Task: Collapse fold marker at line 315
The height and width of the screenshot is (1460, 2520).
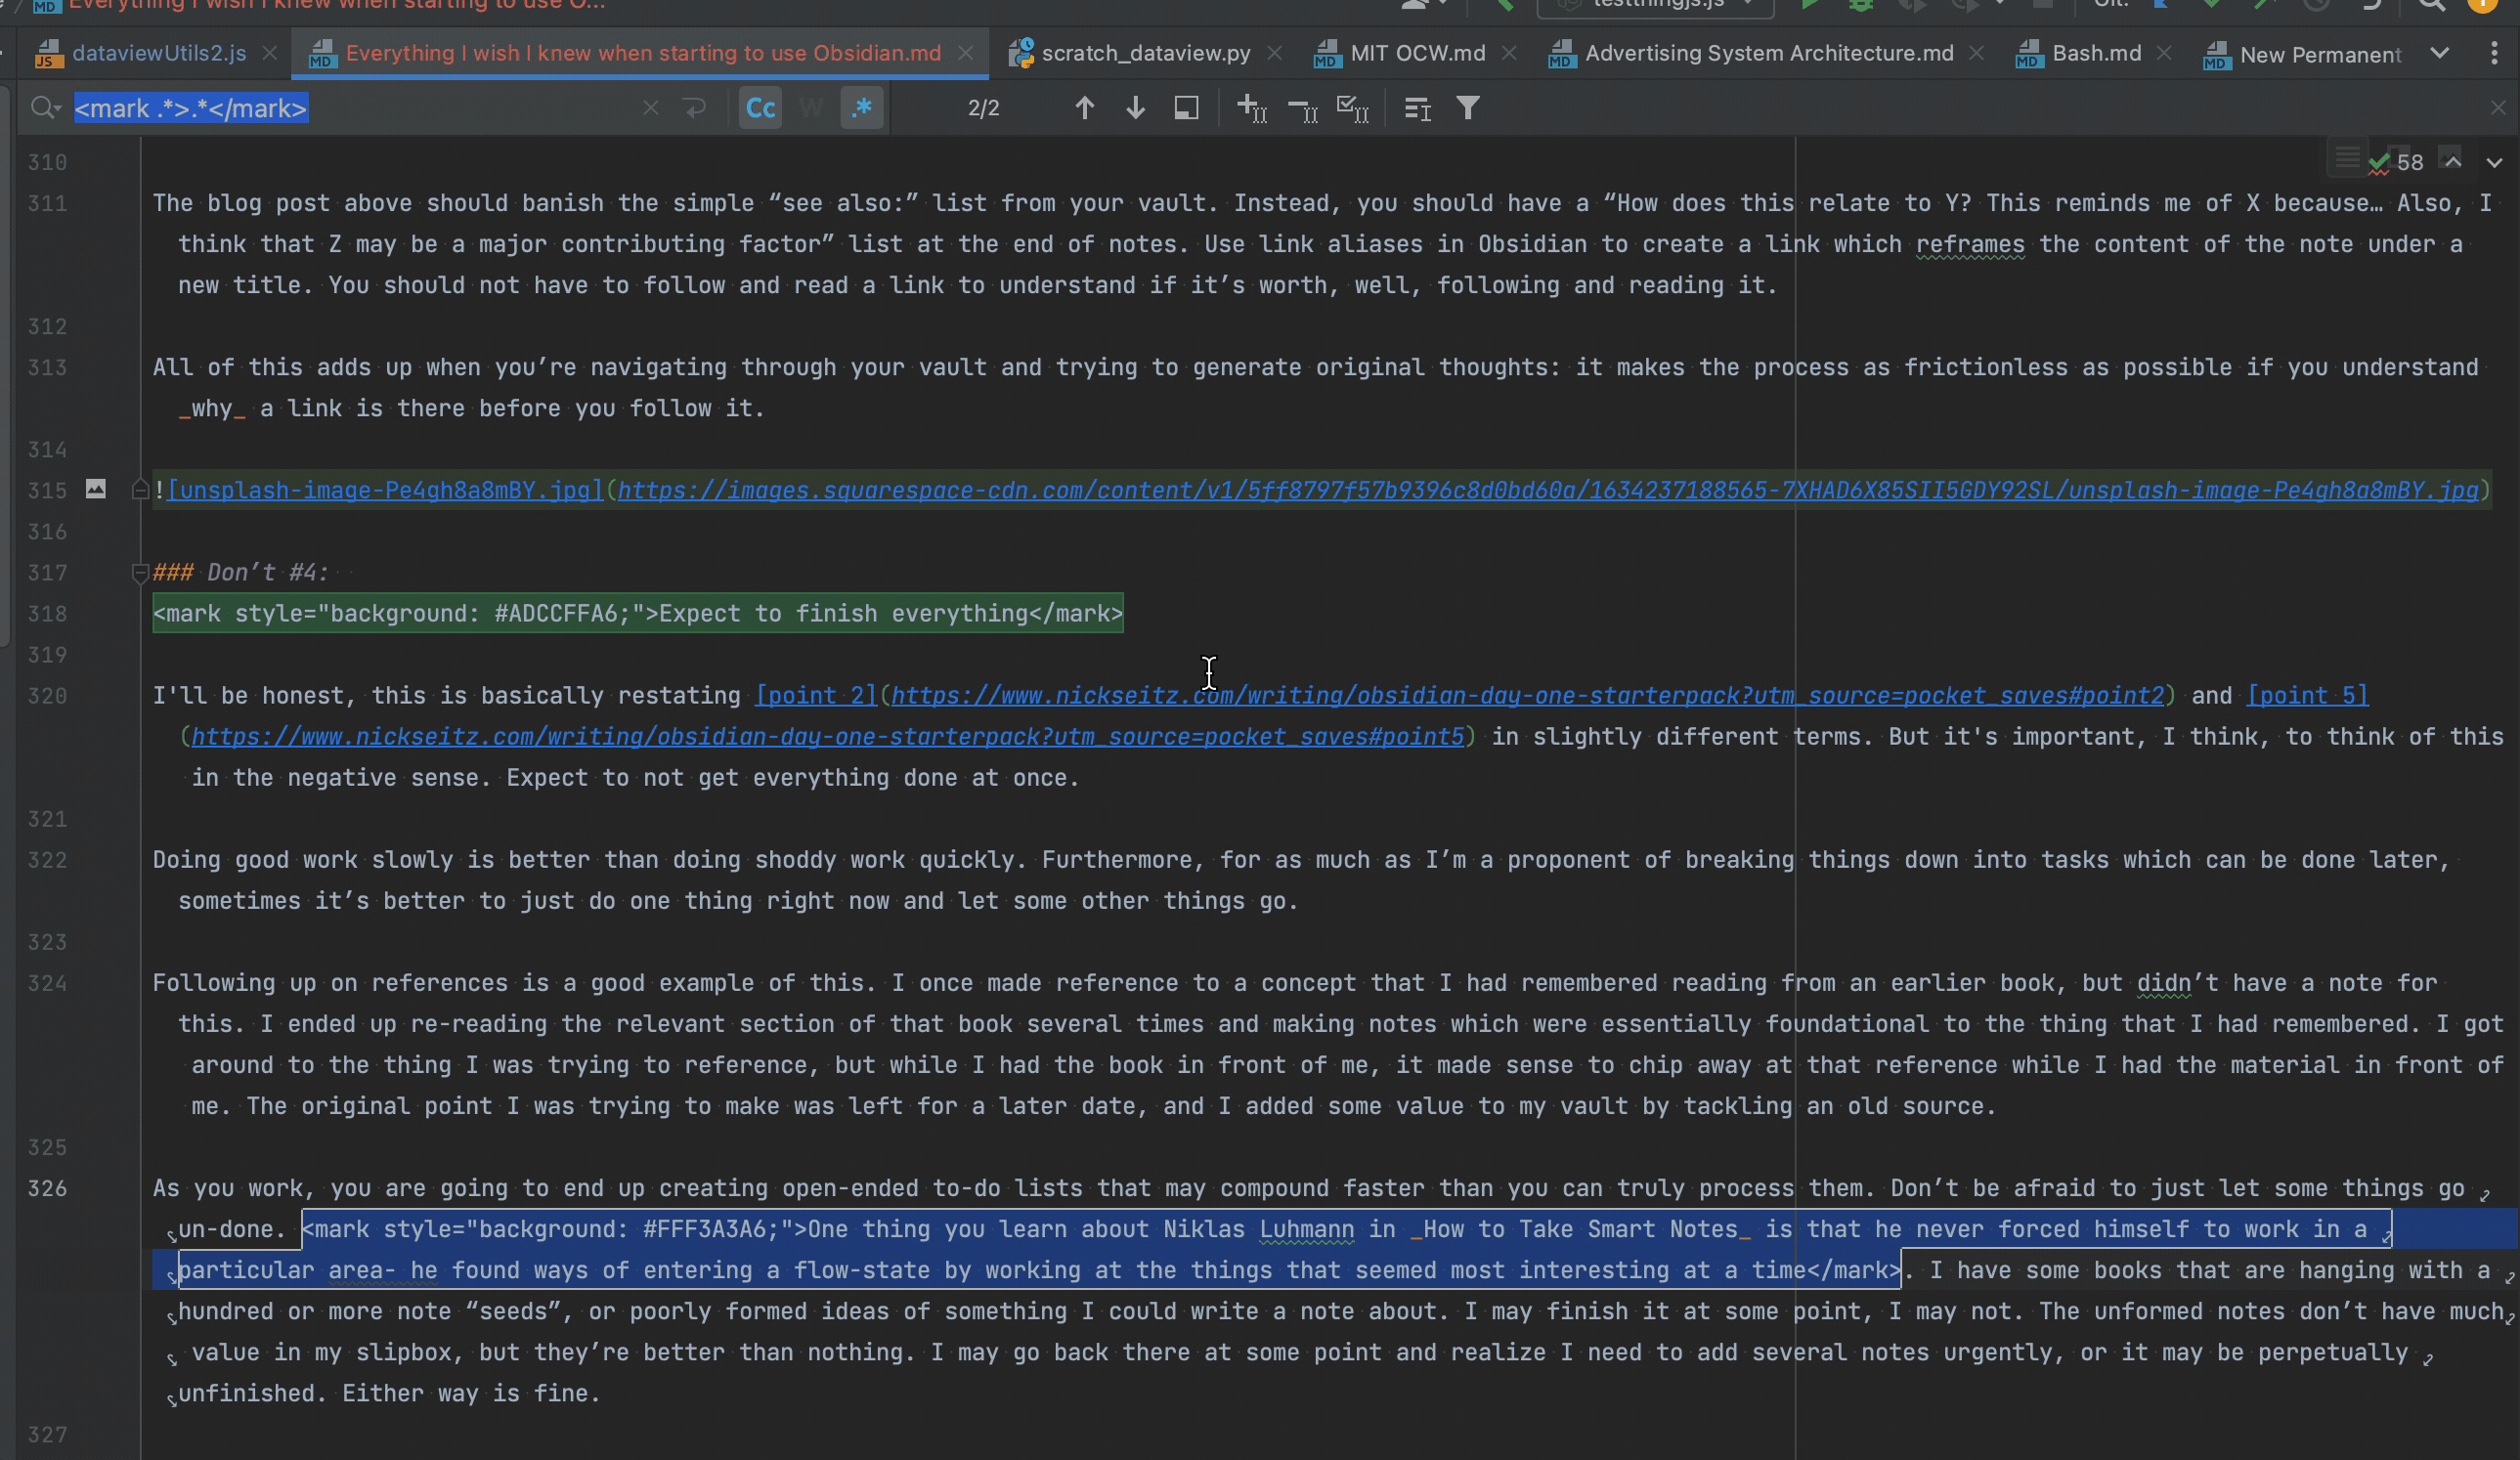Action: pos(140,490)
